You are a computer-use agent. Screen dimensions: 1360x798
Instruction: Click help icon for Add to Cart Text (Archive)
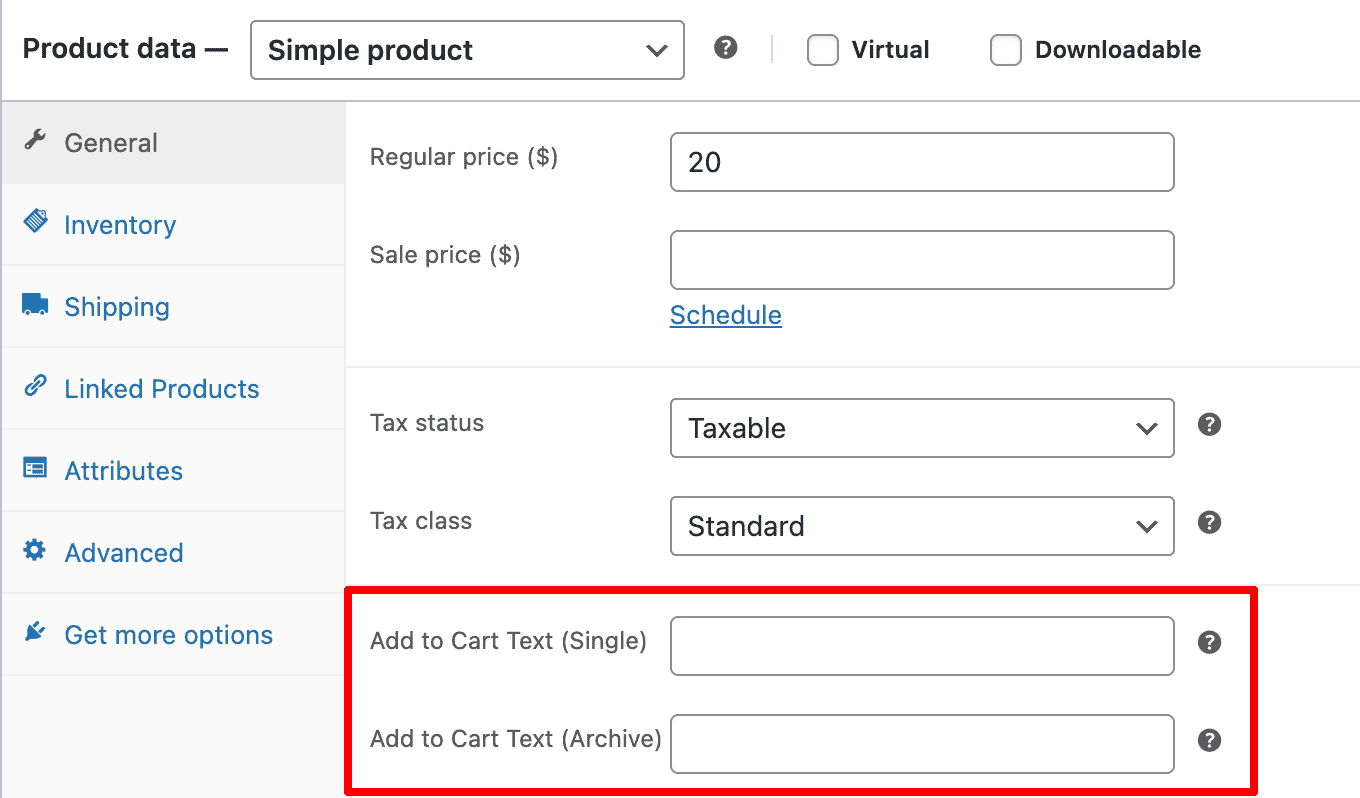(x=1210, y=740)
